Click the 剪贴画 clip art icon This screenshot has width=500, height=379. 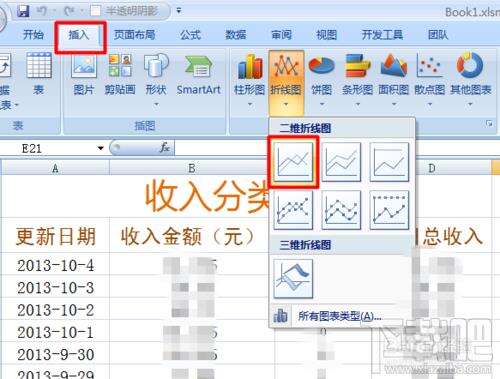tap(120, 74)
